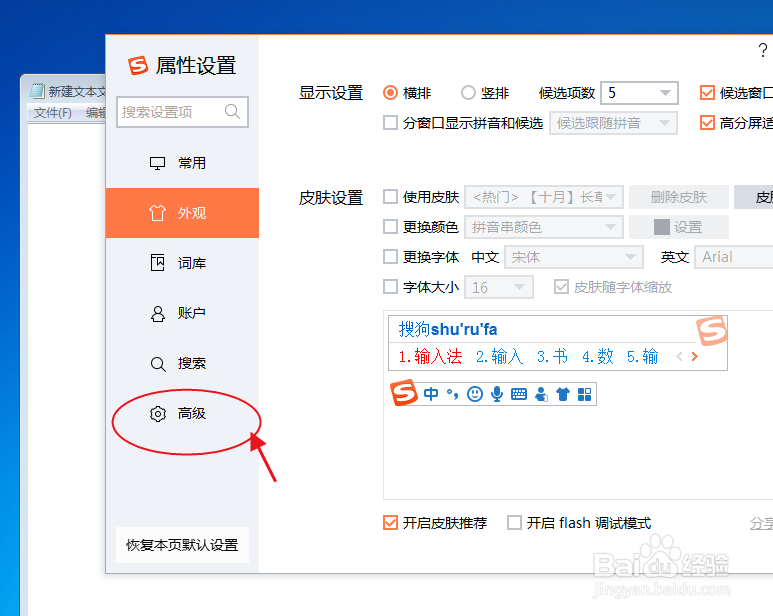The height and width of the screenshot is (616, 773).
Task: Toggle the punctuation mode icon
Action: tap(452, 394)
